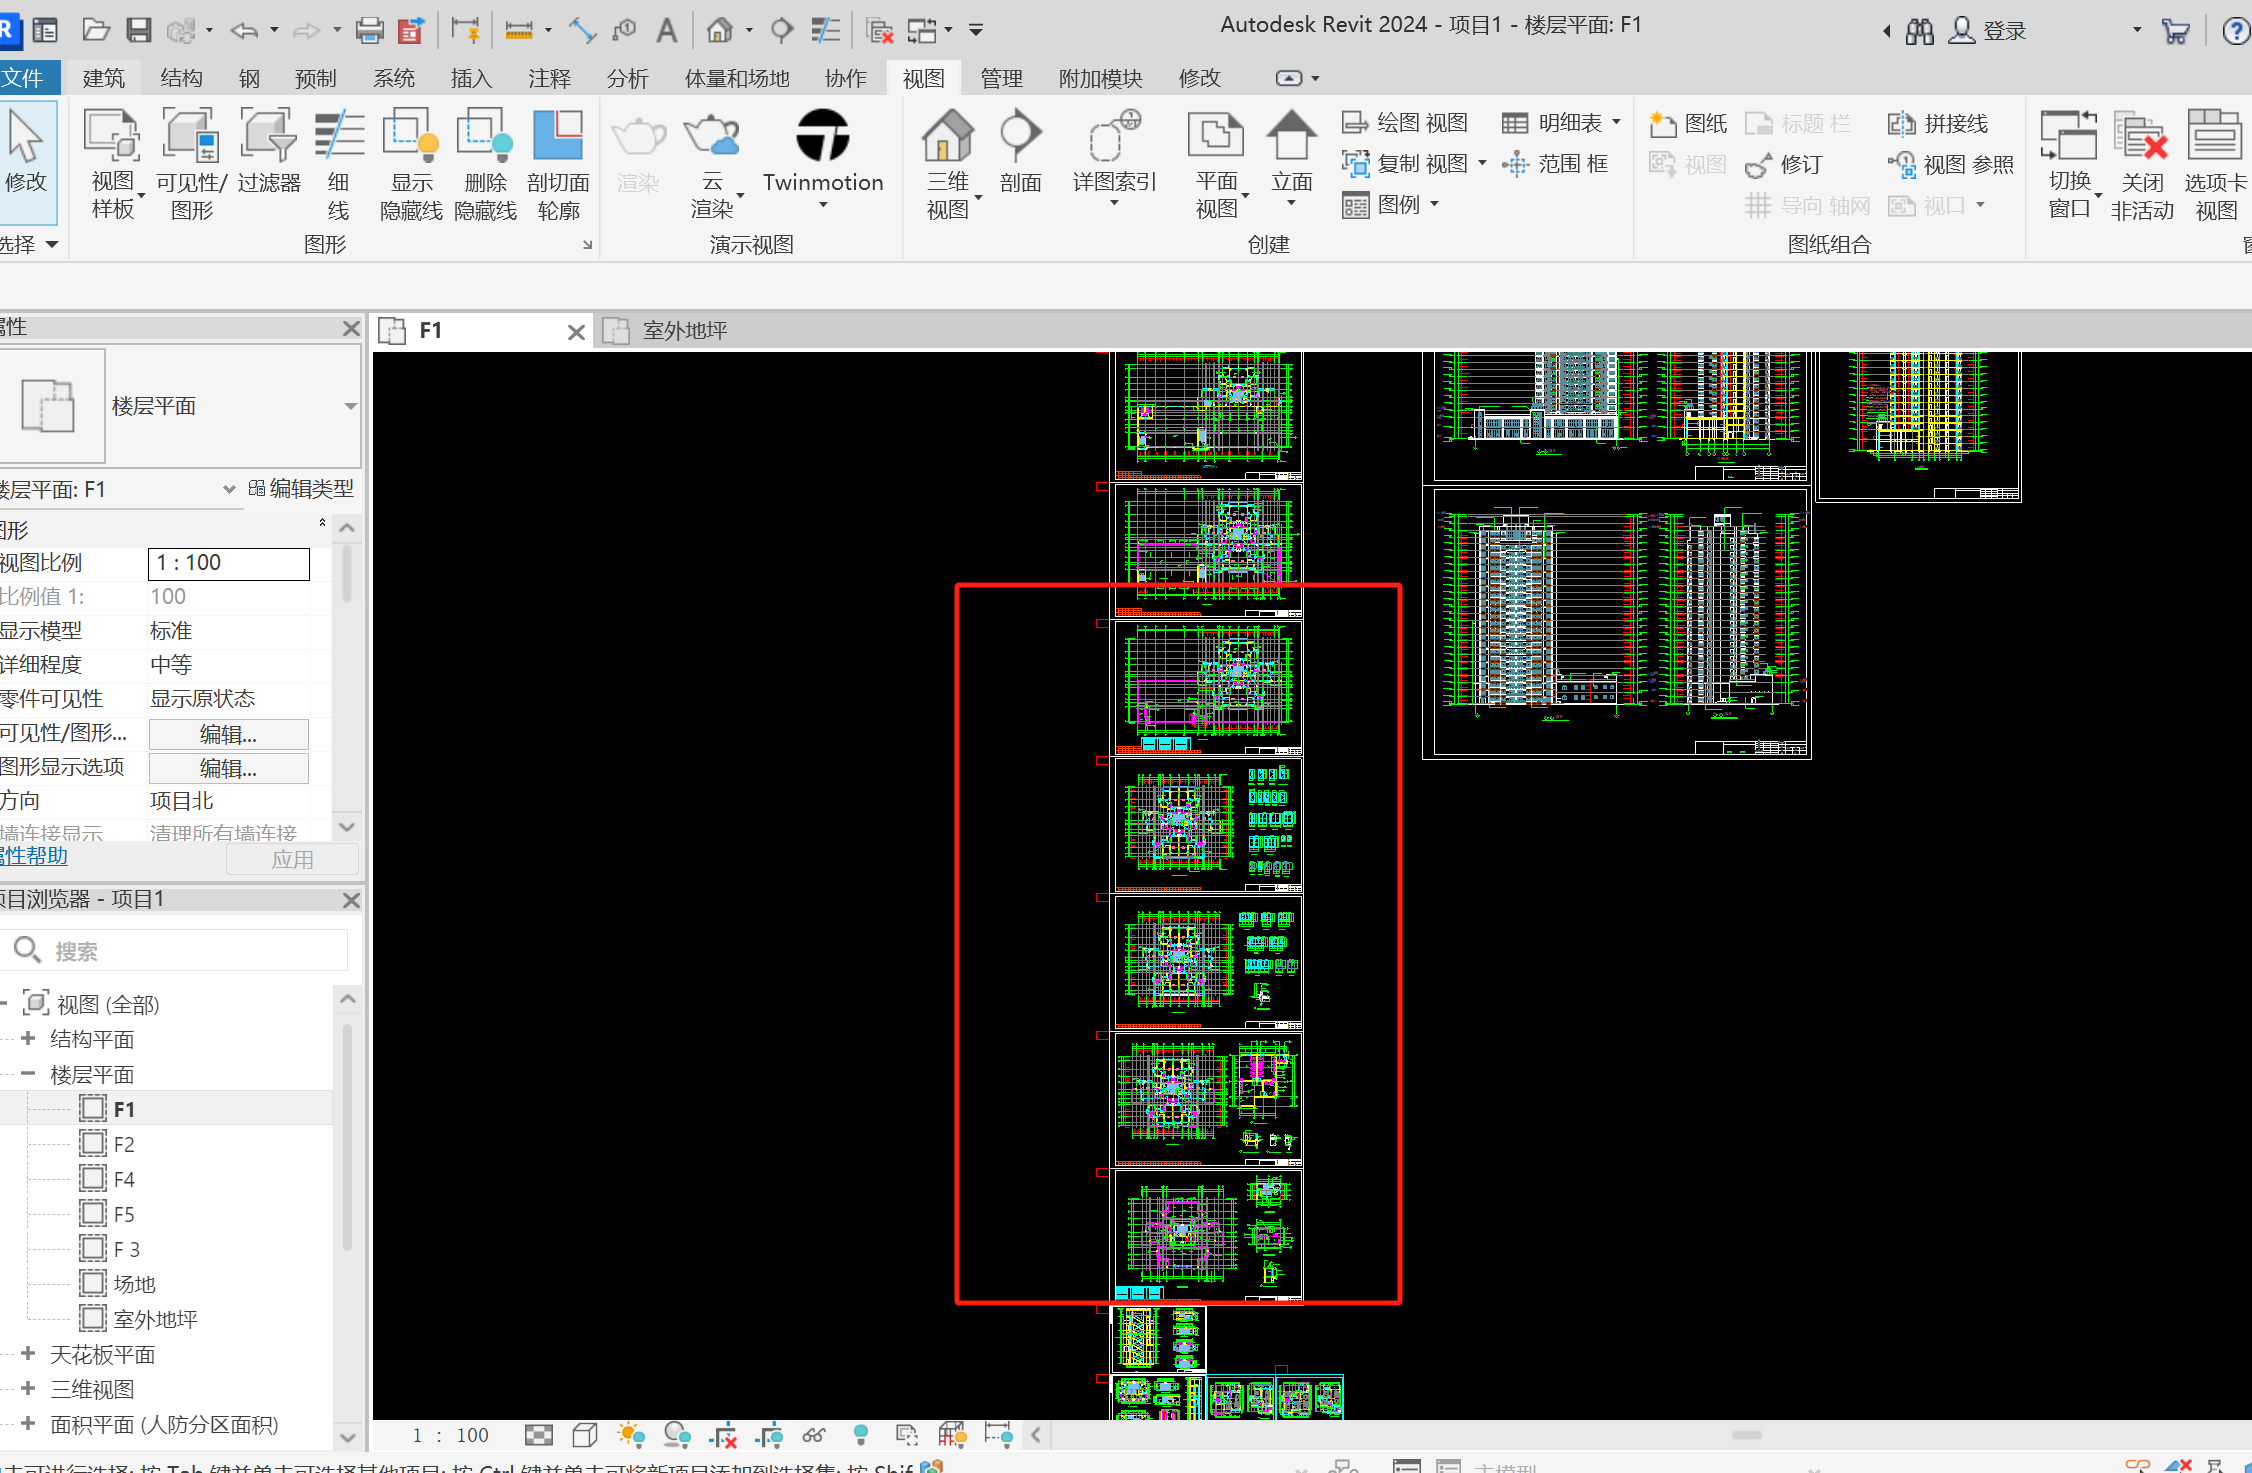This screenshot has width=2252, height=1473.
Task: Click the project browser 搜索 field
Action: coord(176,950)
